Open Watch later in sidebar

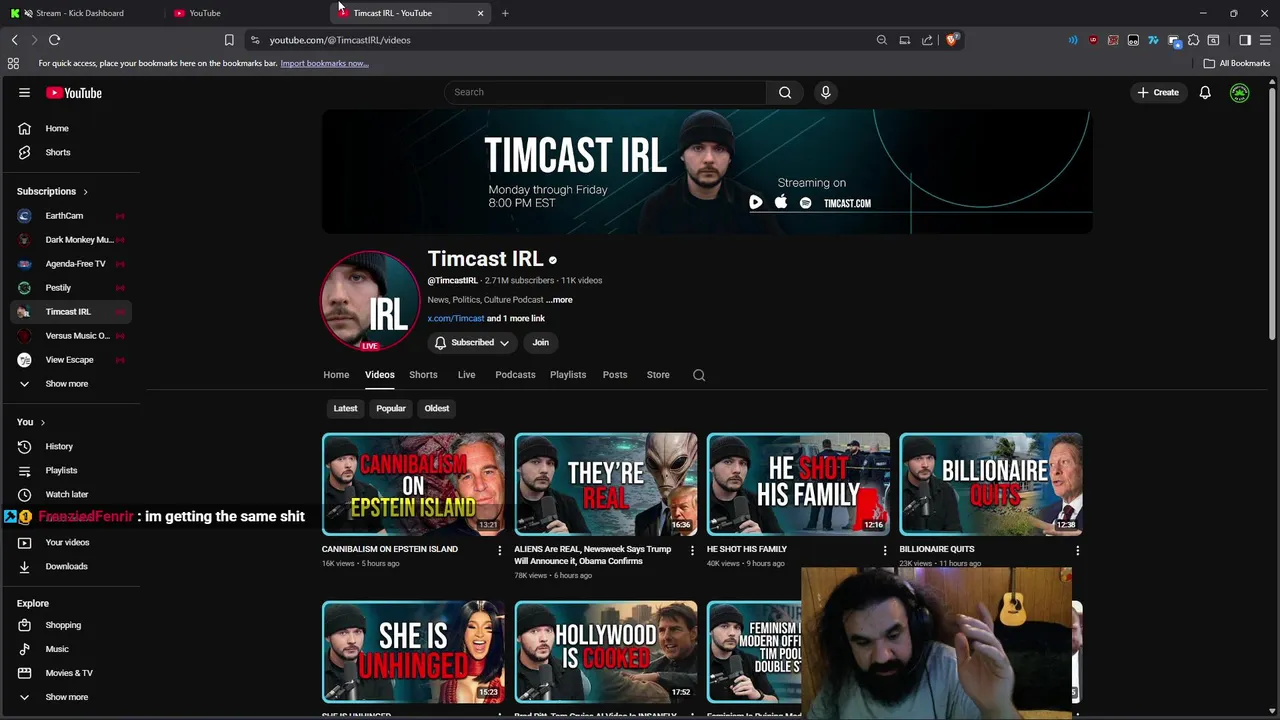(x=70, y=495)
